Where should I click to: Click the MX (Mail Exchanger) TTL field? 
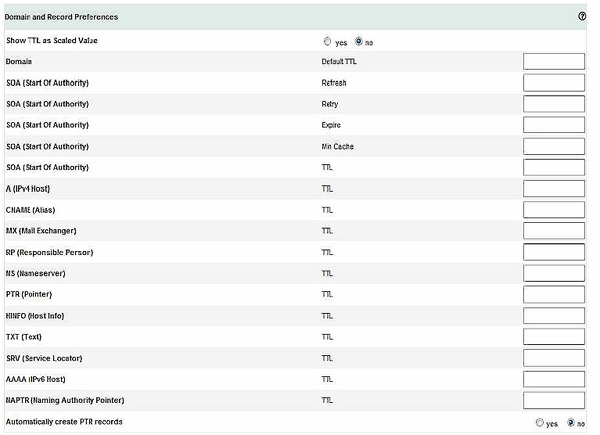pyautogui.click(x=554, y=231)
